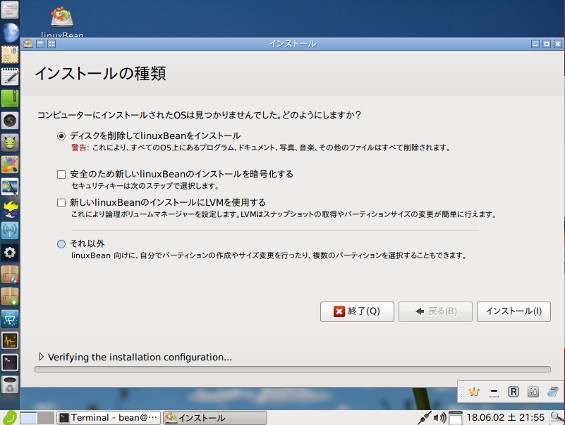Enable 安全のため新しいlinuxBeanのインストールを暗号化する checkbox
This screenshot has width=565, height=425.
click(x=61, y=174)
